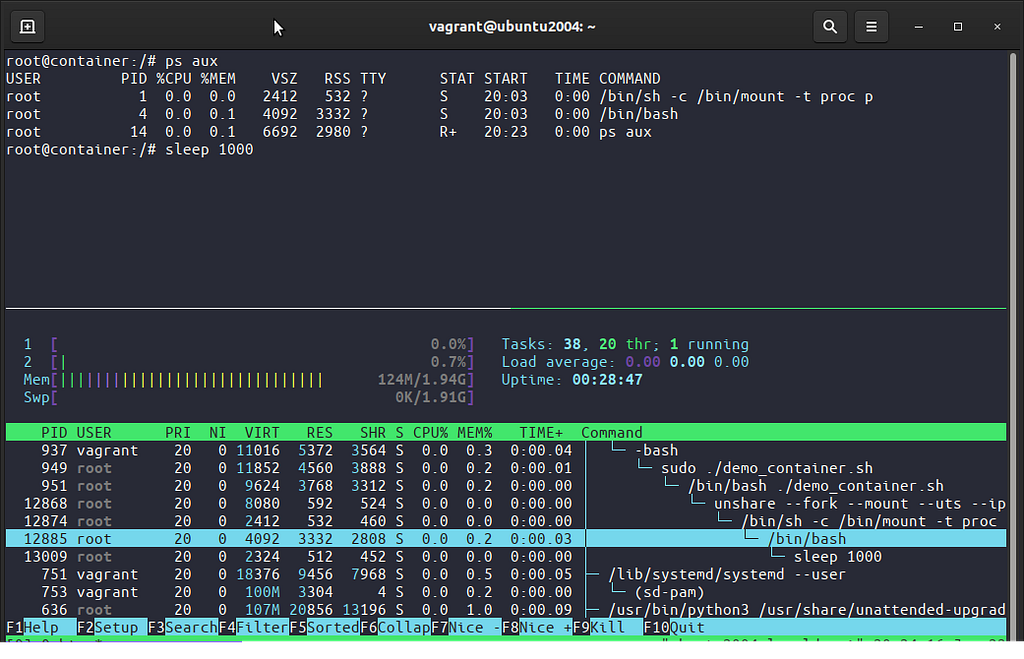This screenshot has height=659, width=1024.
Task: Open a new terminal tab
Action: click(27, 27)
